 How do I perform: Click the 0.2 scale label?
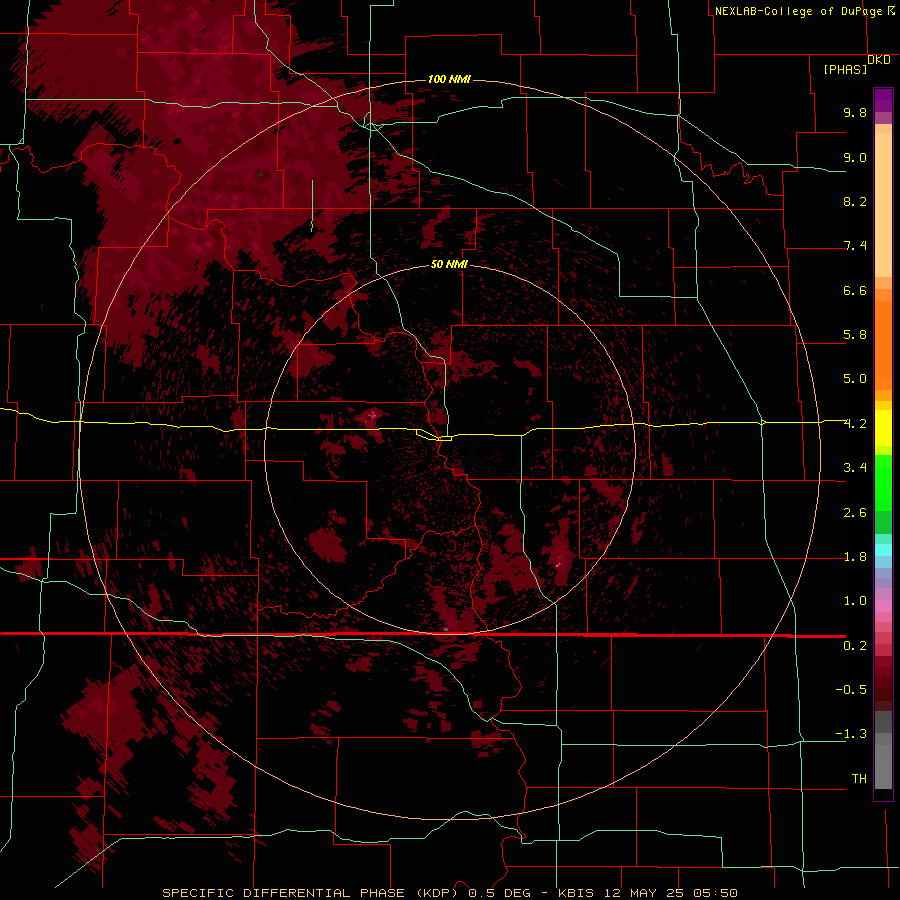[855, 646]
